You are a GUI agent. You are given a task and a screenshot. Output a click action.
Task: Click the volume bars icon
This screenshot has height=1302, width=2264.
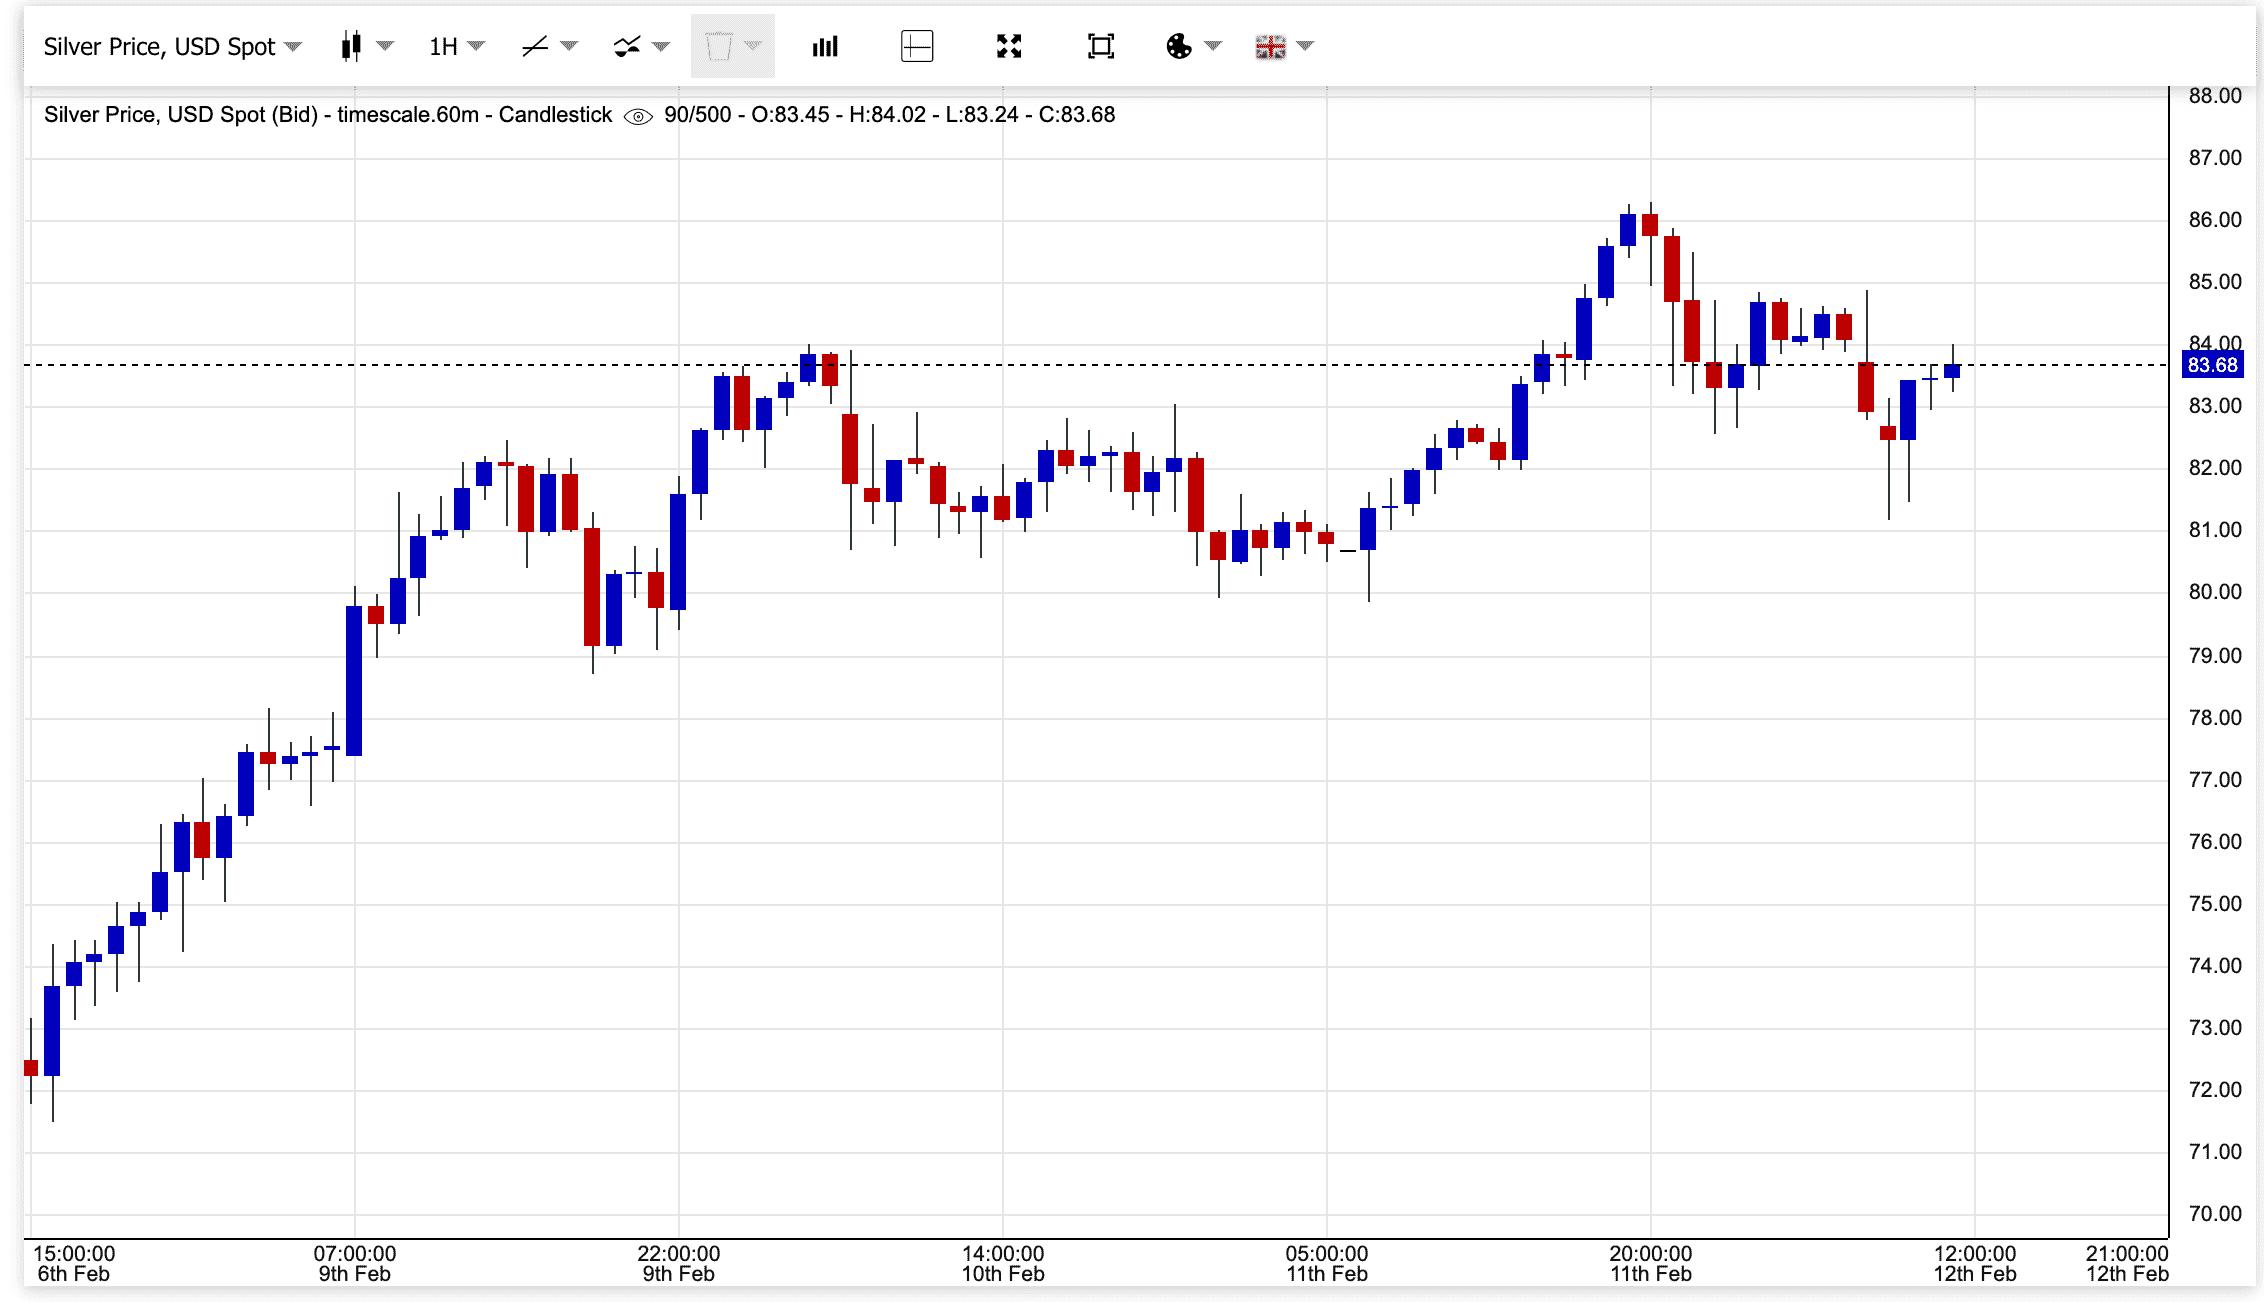pos(824,46)
